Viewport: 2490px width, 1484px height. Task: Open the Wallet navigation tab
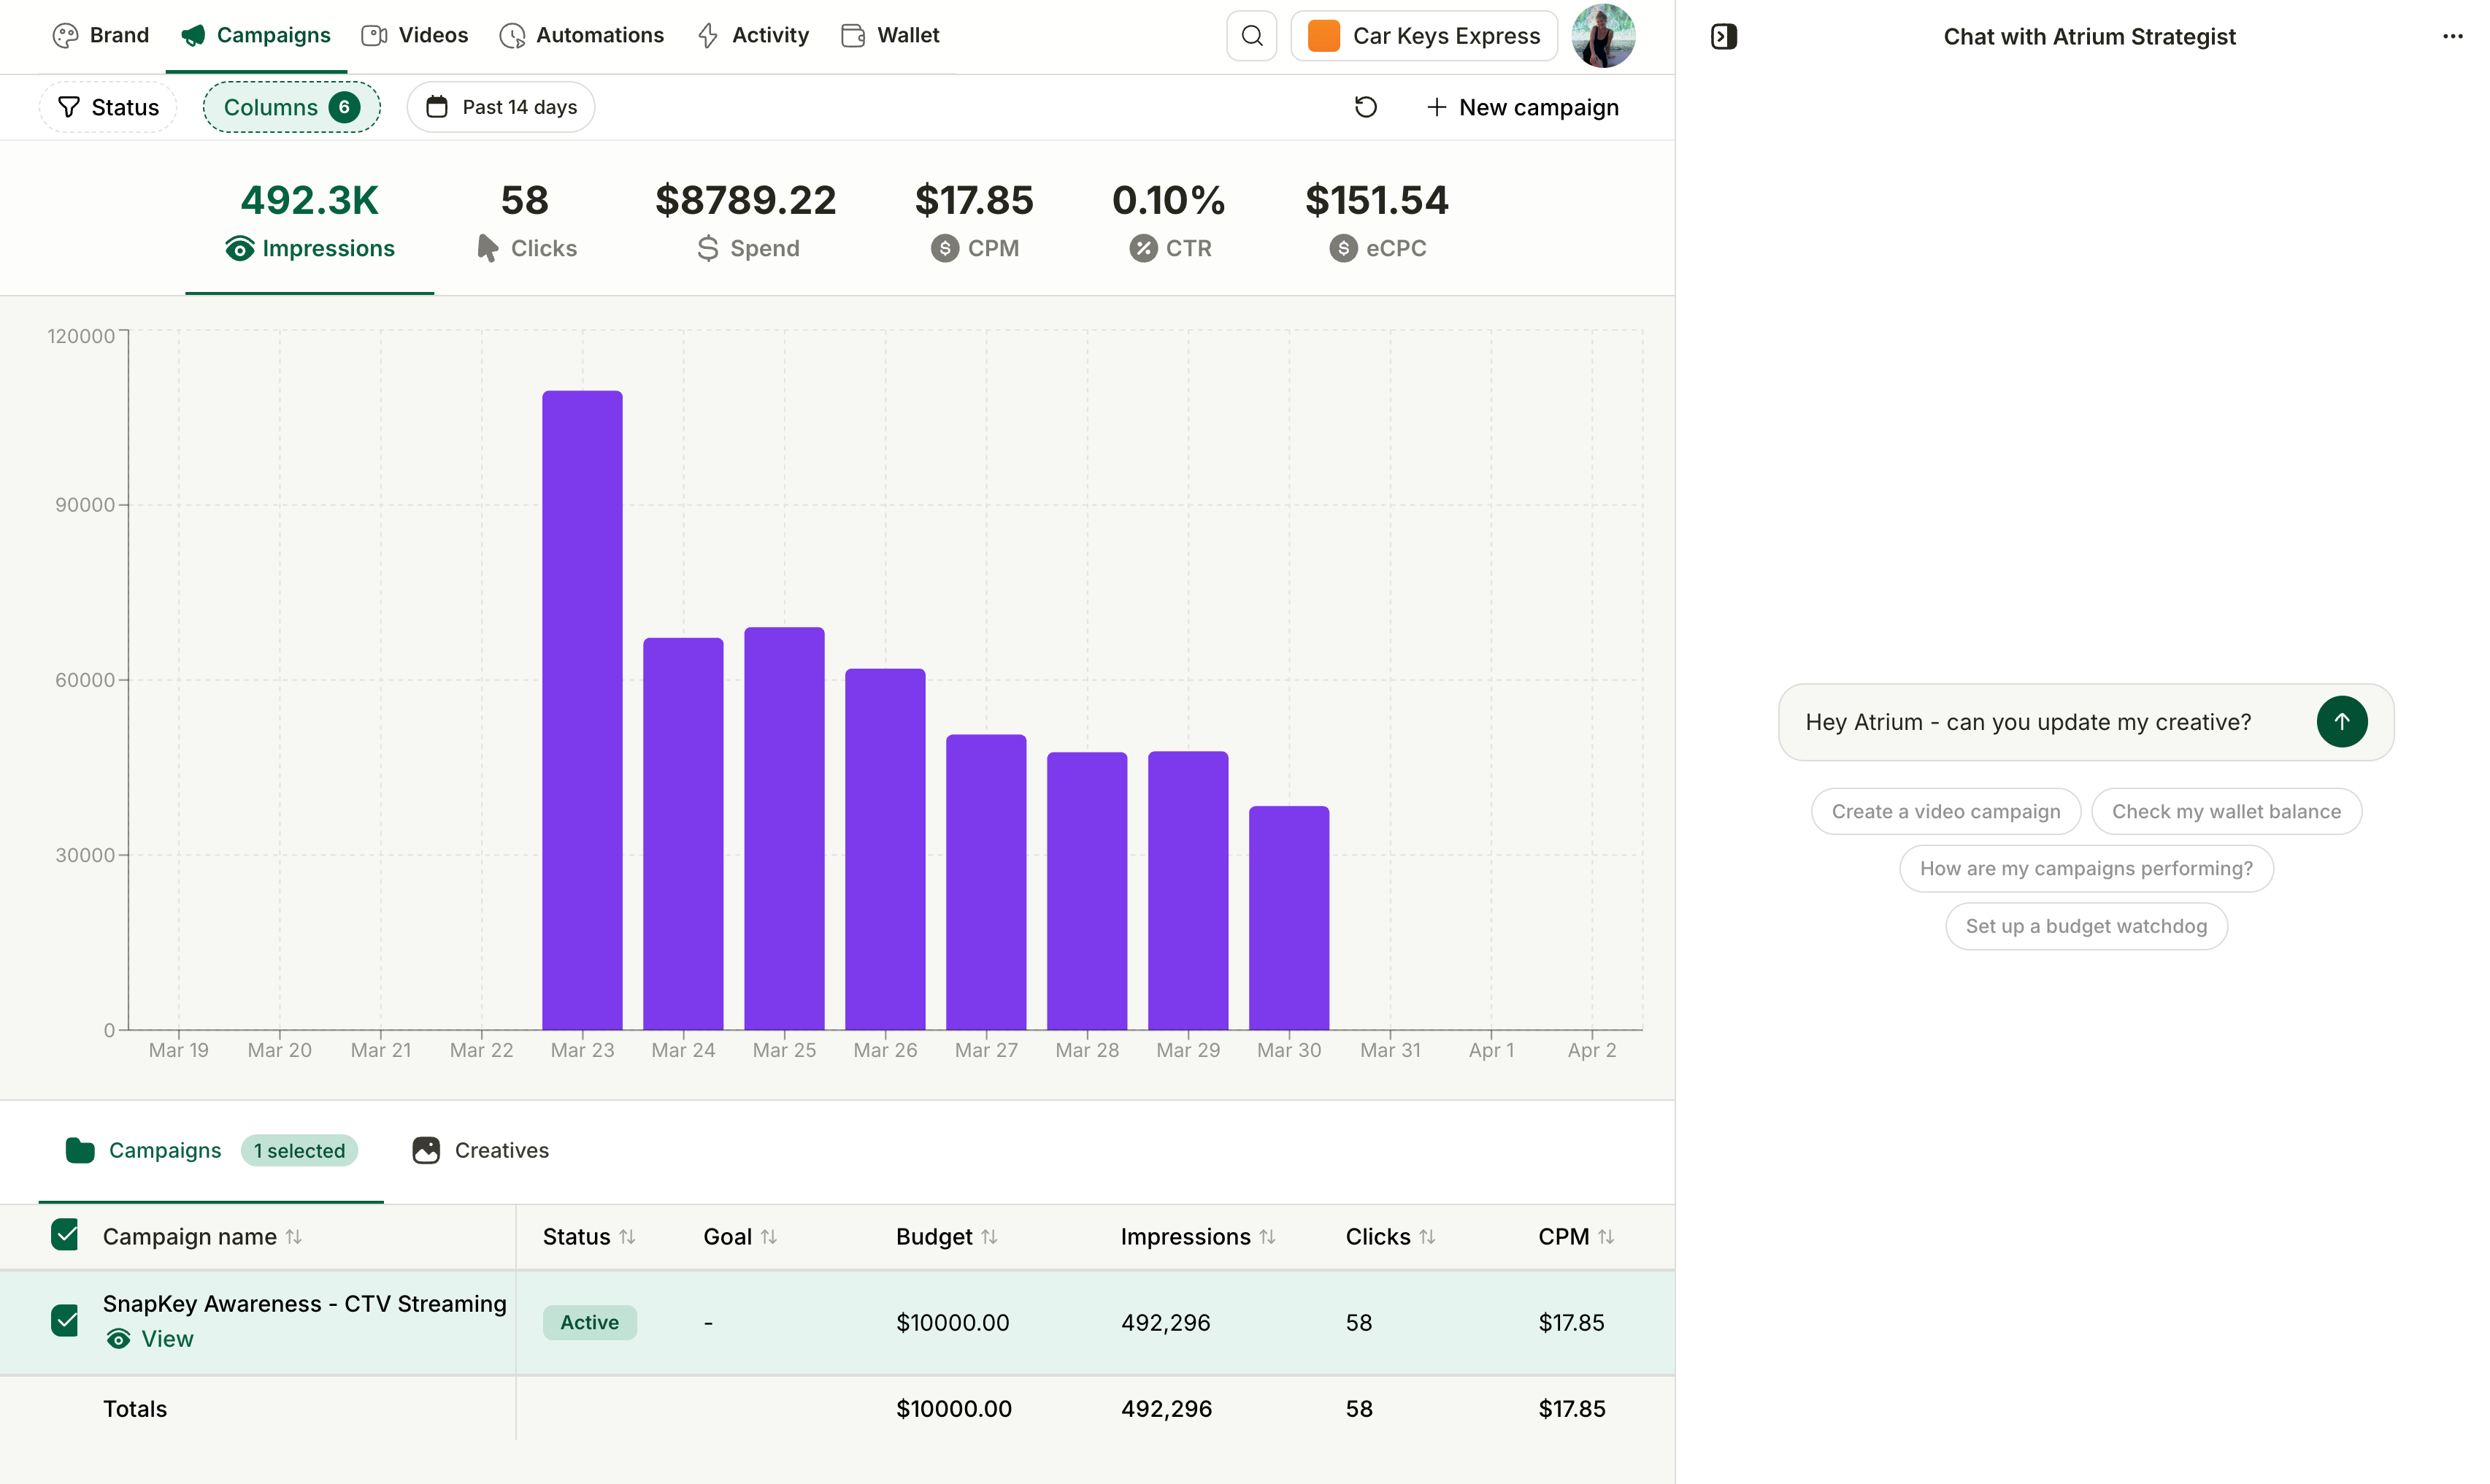[x=890, y=36]
